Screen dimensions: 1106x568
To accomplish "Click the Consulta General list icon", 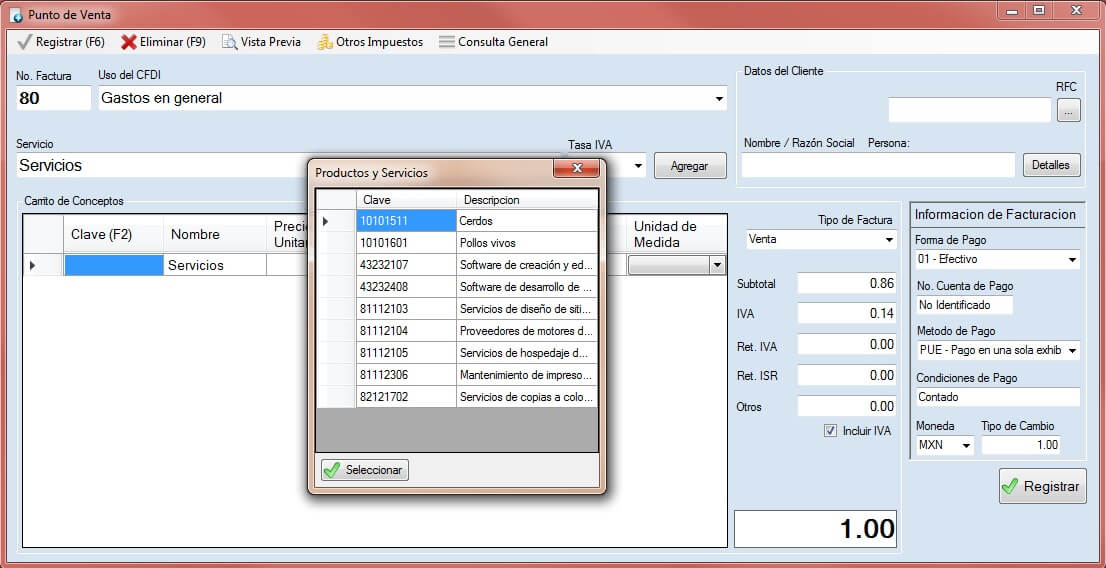I will tap(446, 42).
